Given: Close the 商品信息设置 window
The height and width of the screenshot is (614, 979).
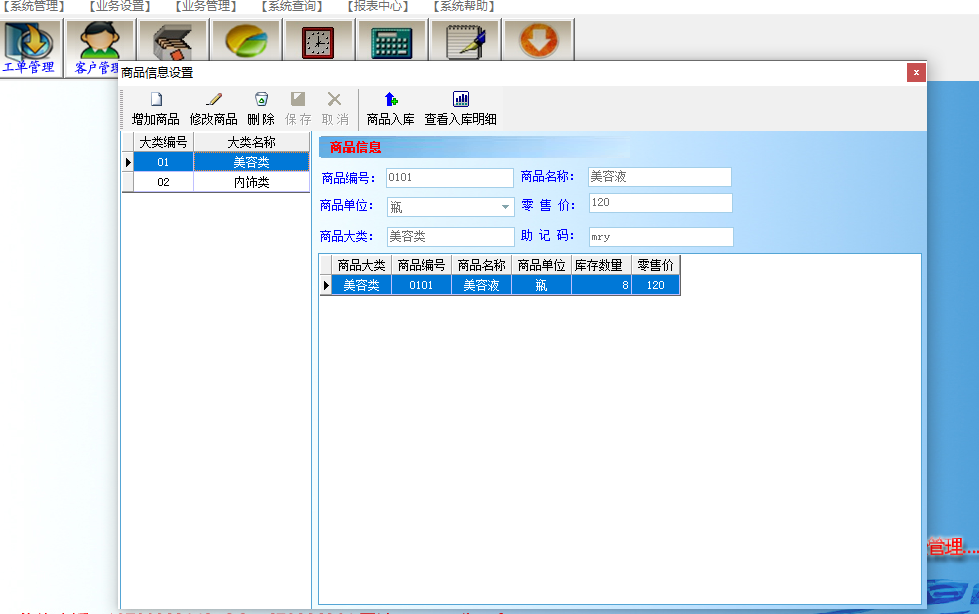Looking at the screenshot, I should click(916, 72).
